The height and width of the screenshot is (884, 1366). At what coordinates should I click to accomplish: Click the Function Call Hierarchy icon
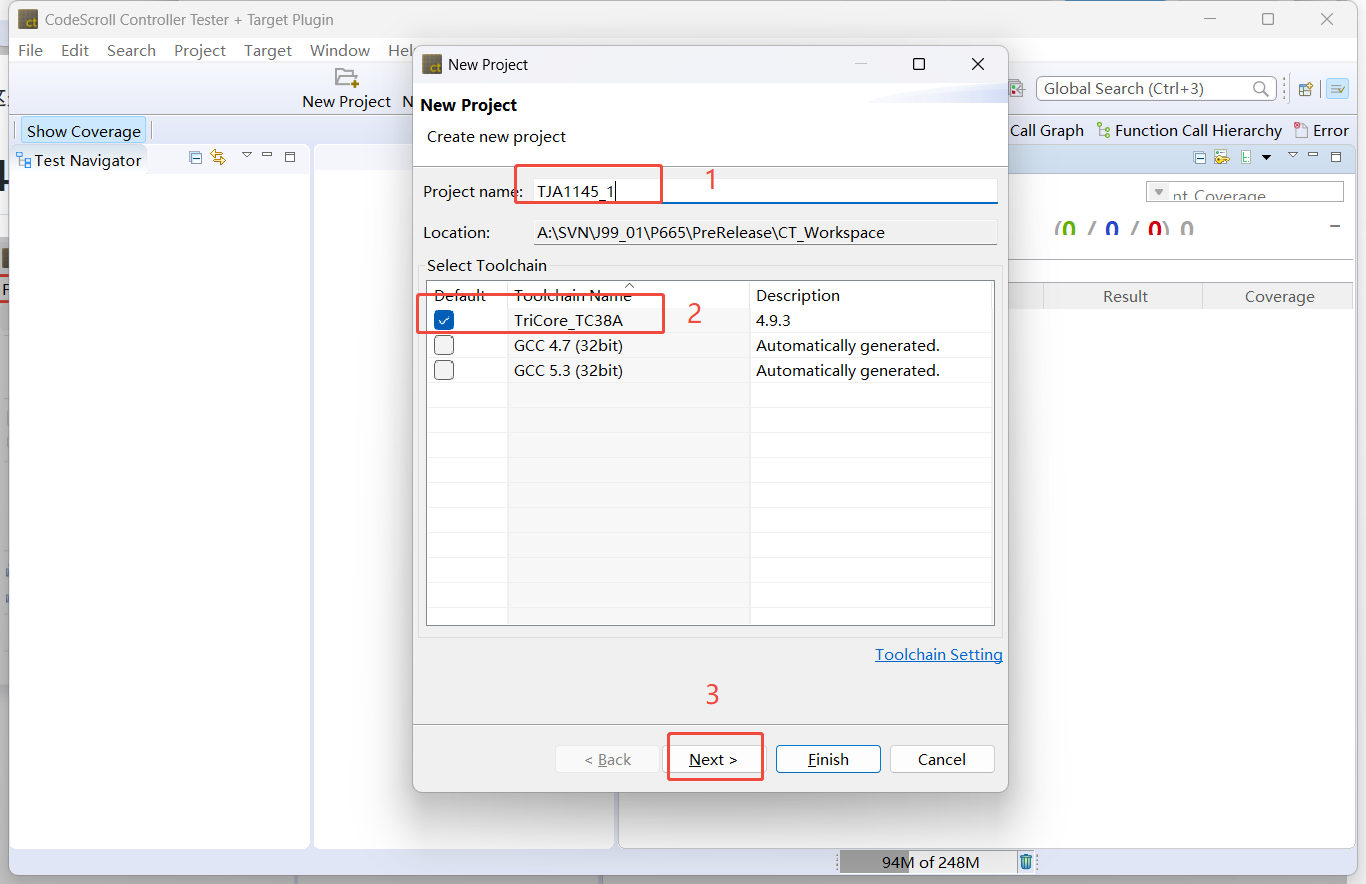(1104, 130)
